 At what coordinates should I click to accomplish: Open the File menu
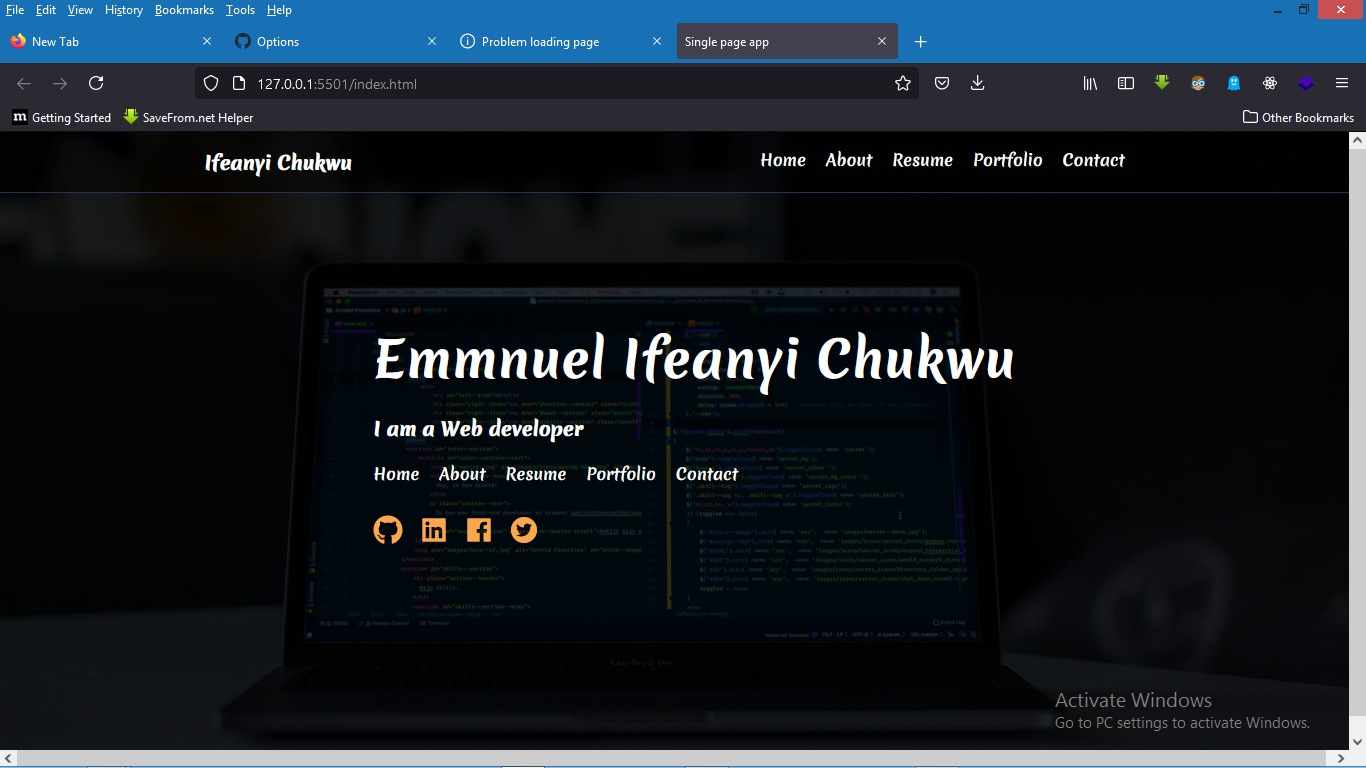15,10
